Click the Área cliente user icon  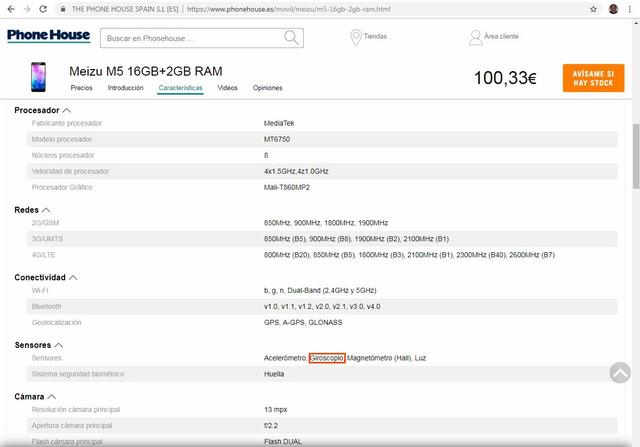tap(475, 38)
